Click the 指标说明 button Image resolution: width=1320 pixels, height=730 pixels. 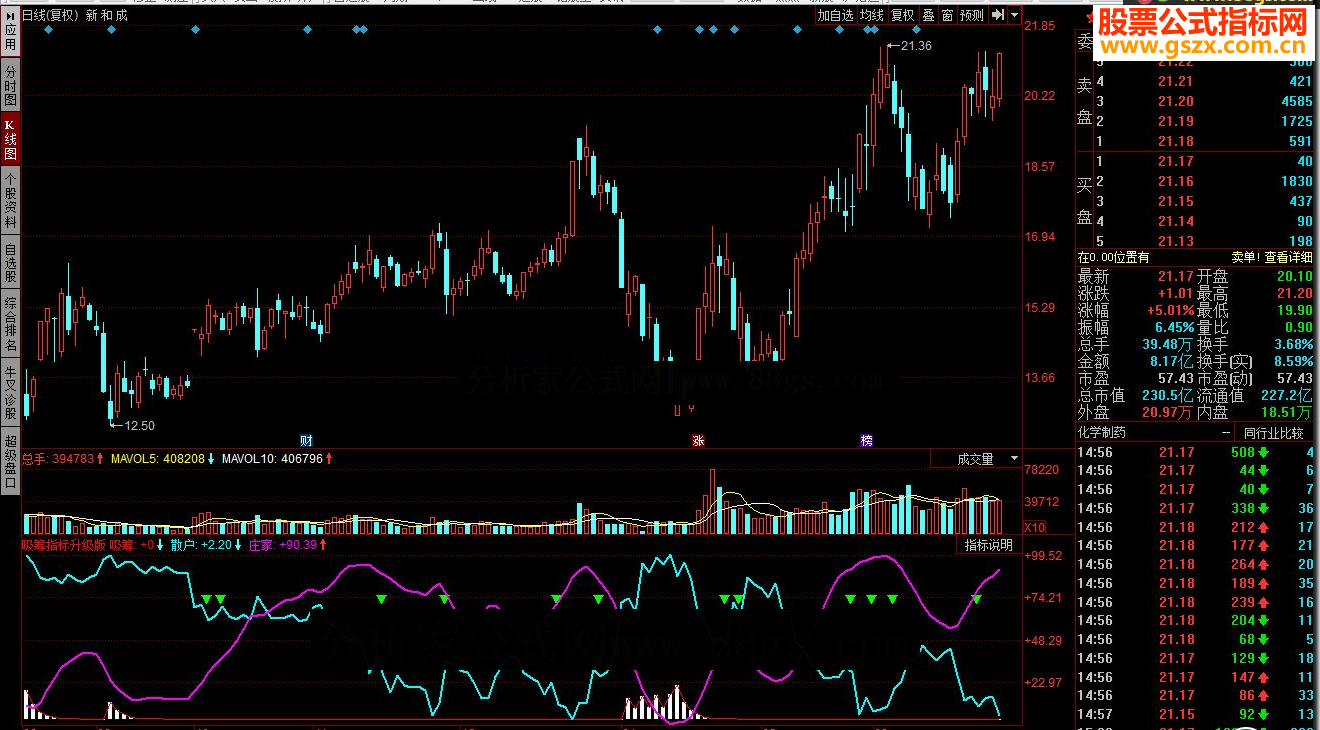pos(988,545)
